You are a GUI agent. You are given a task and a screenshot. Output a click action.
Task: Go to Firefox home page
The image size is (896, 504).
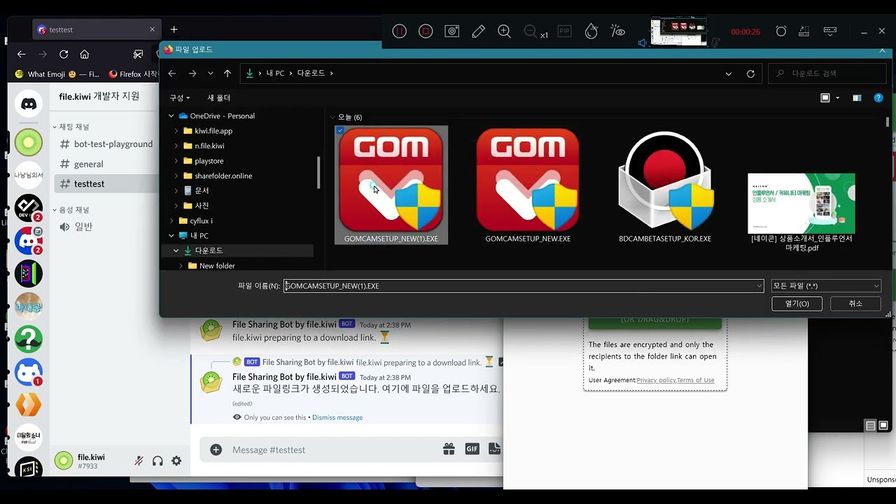coord(85,54)
